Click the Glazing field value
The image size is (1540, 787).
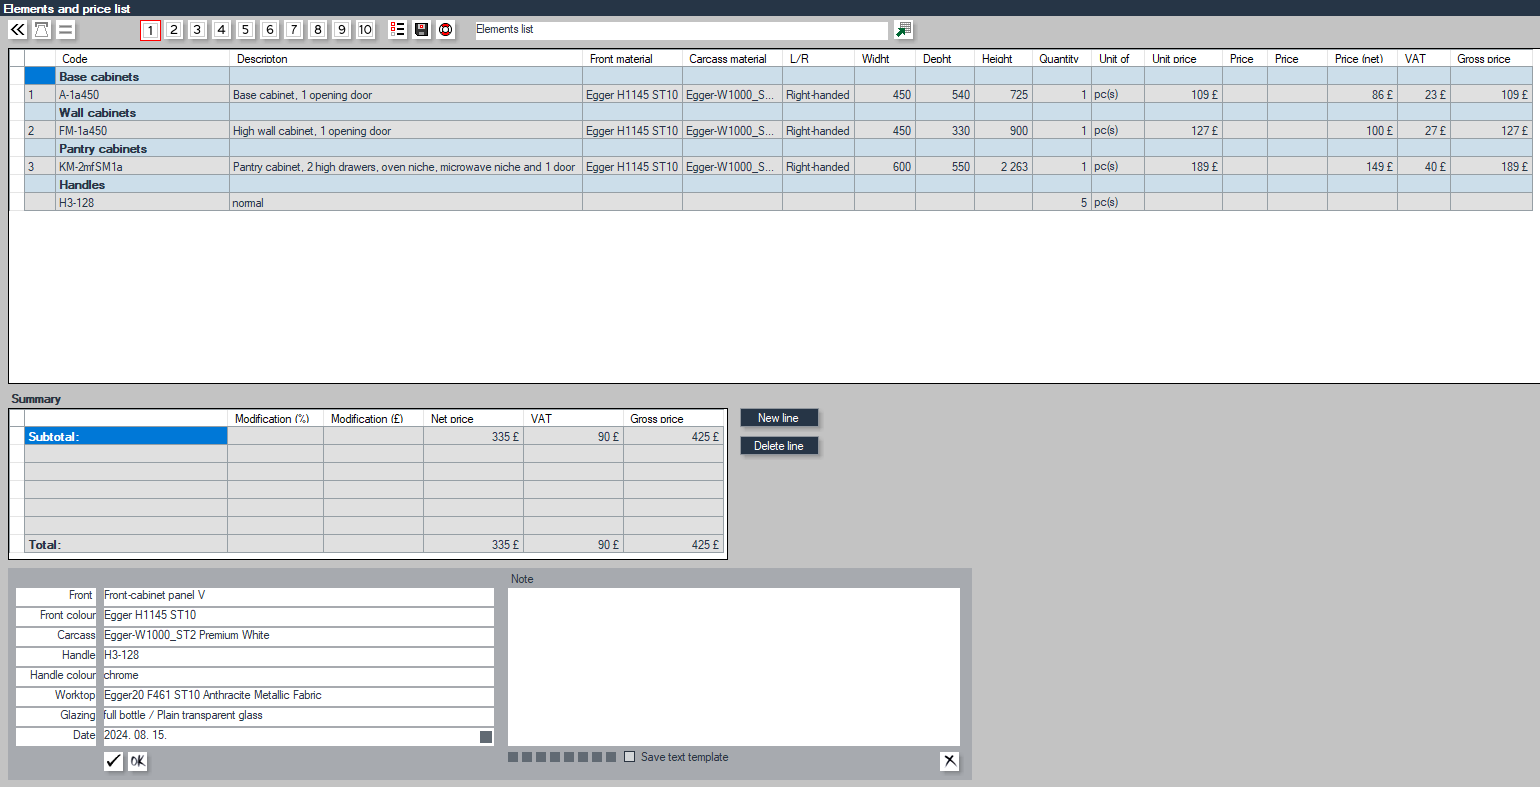click(x=298, y=716)
